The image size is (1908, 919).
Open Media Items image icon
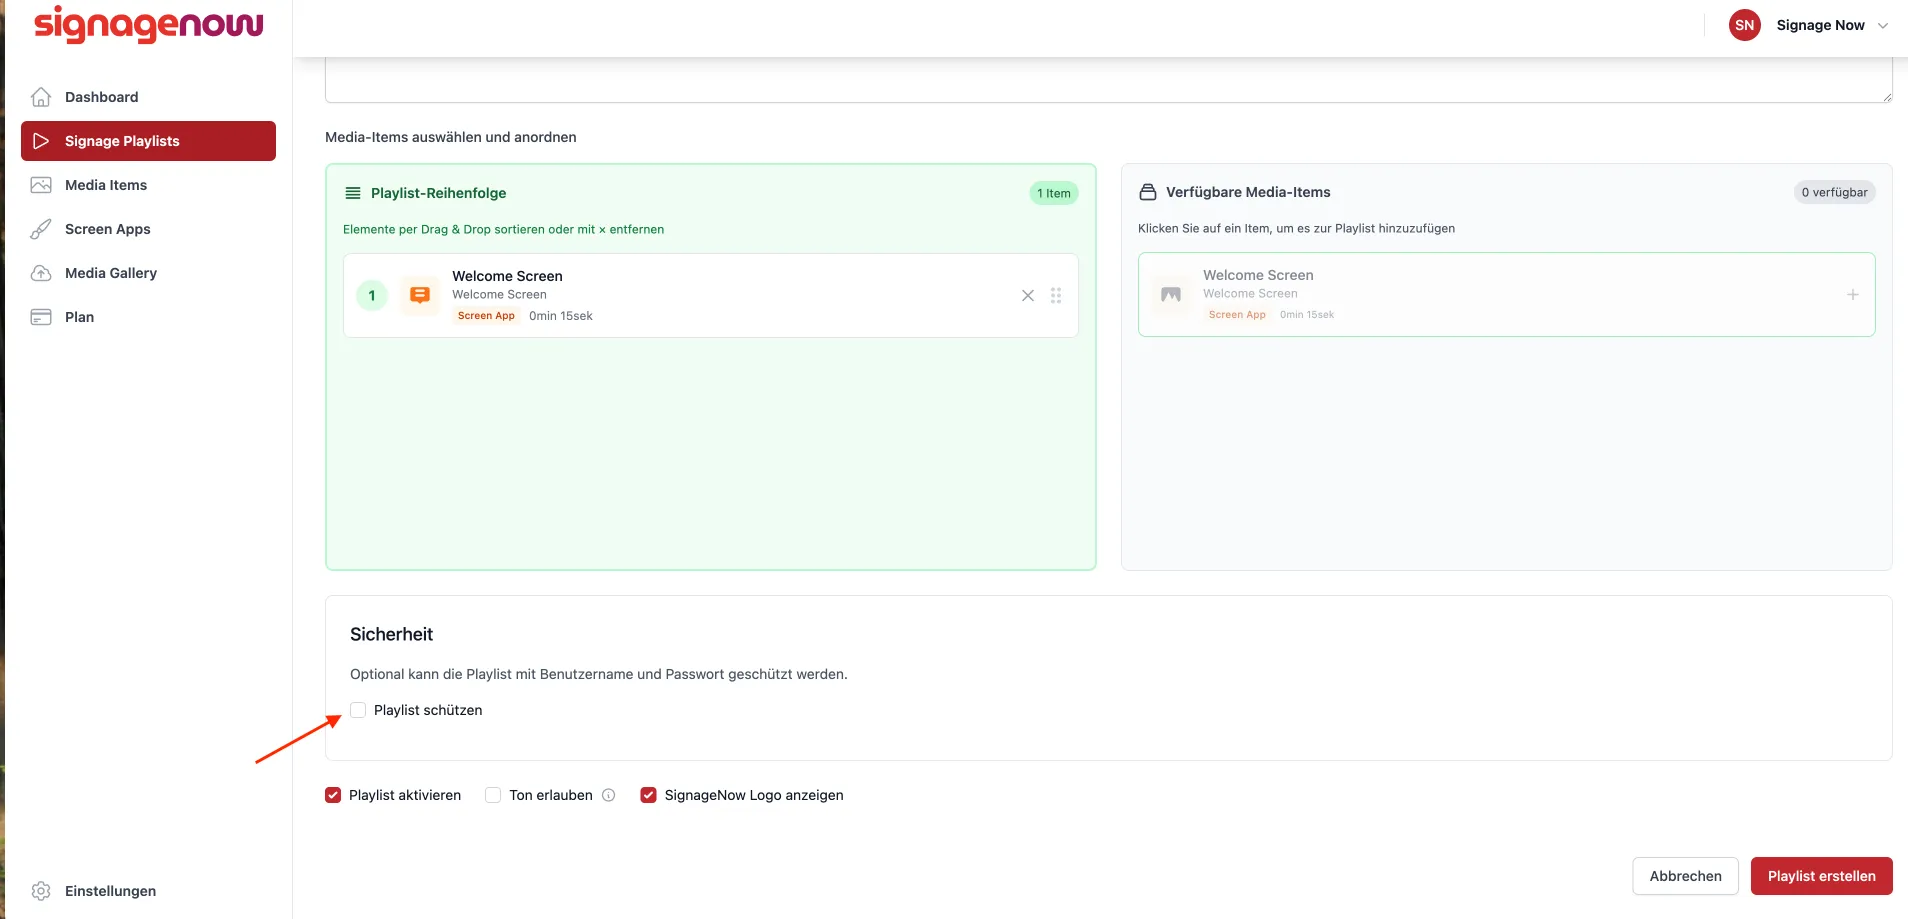click(x=41, y=185)
